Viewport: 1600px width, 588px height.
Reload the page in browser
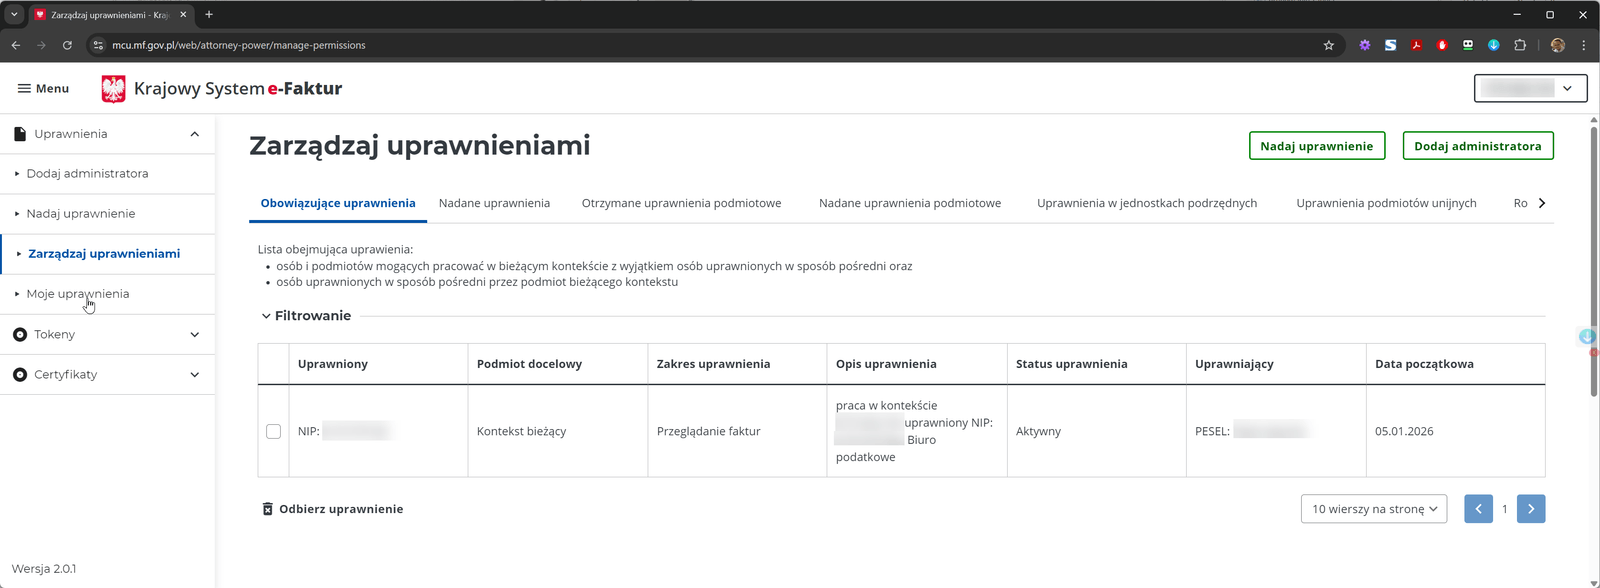pyautogui.click(x=67, y=45)
